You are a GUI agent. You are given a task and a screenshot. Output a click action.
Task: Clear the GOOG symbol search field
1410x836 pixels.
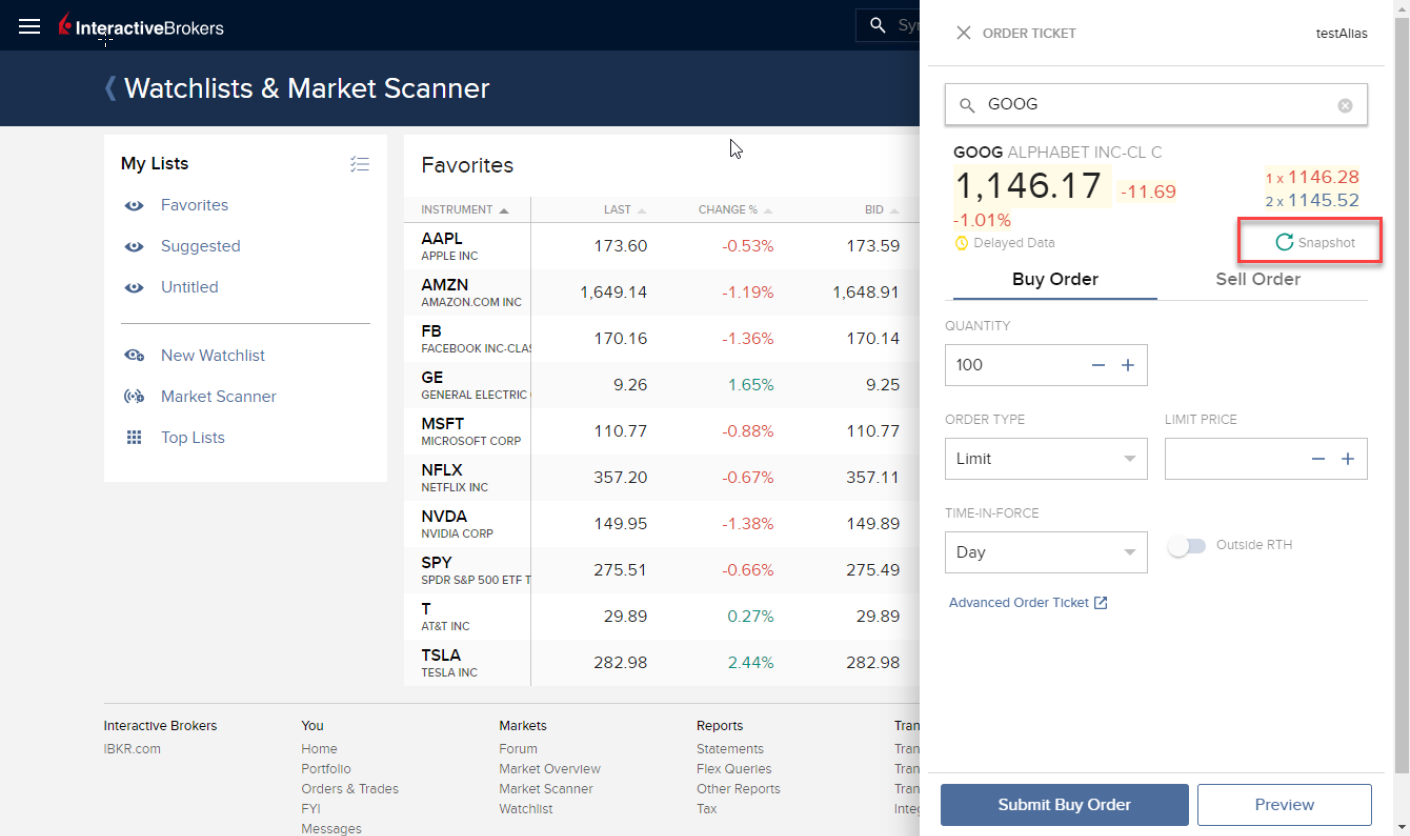1345,105
